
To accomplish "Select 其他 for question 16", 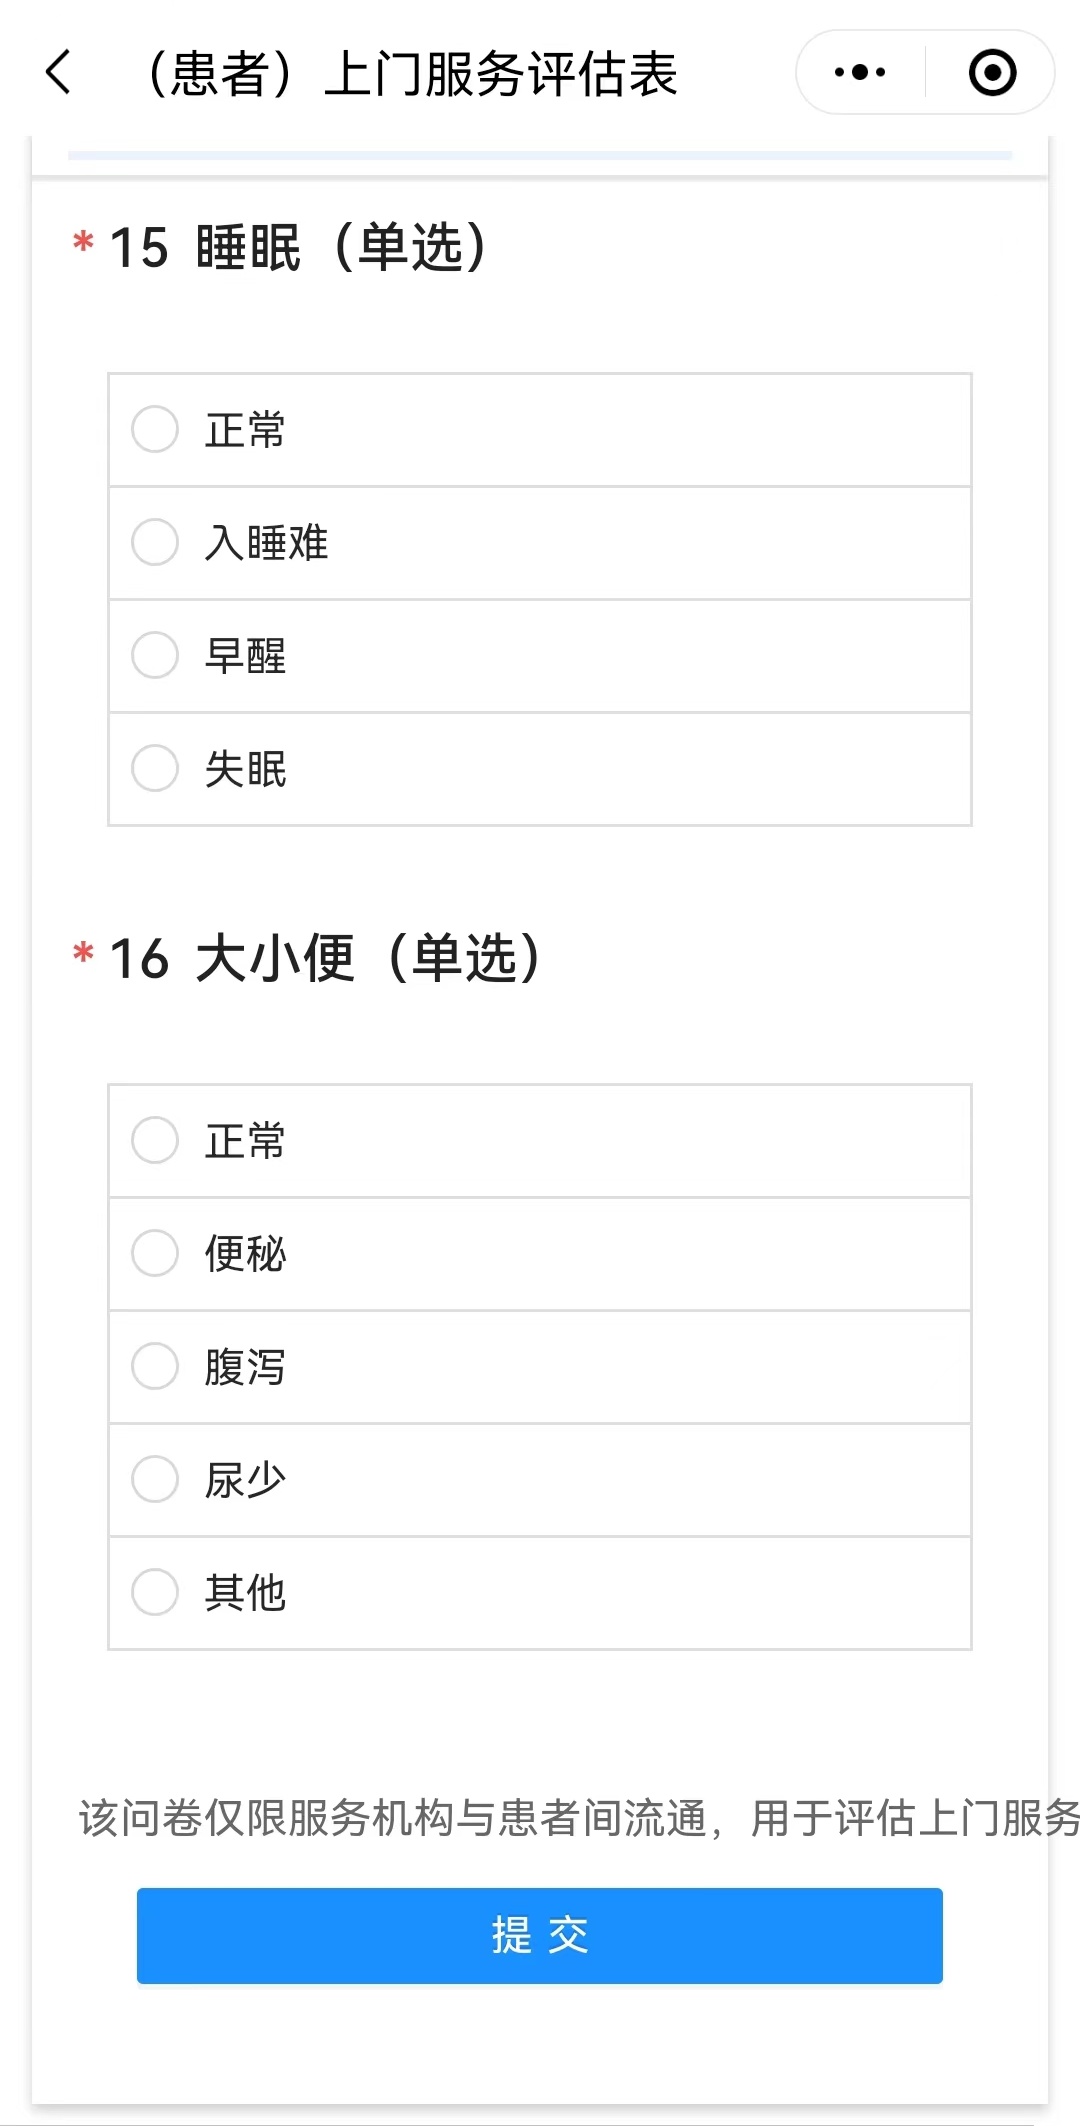I will coord(155,1593).
